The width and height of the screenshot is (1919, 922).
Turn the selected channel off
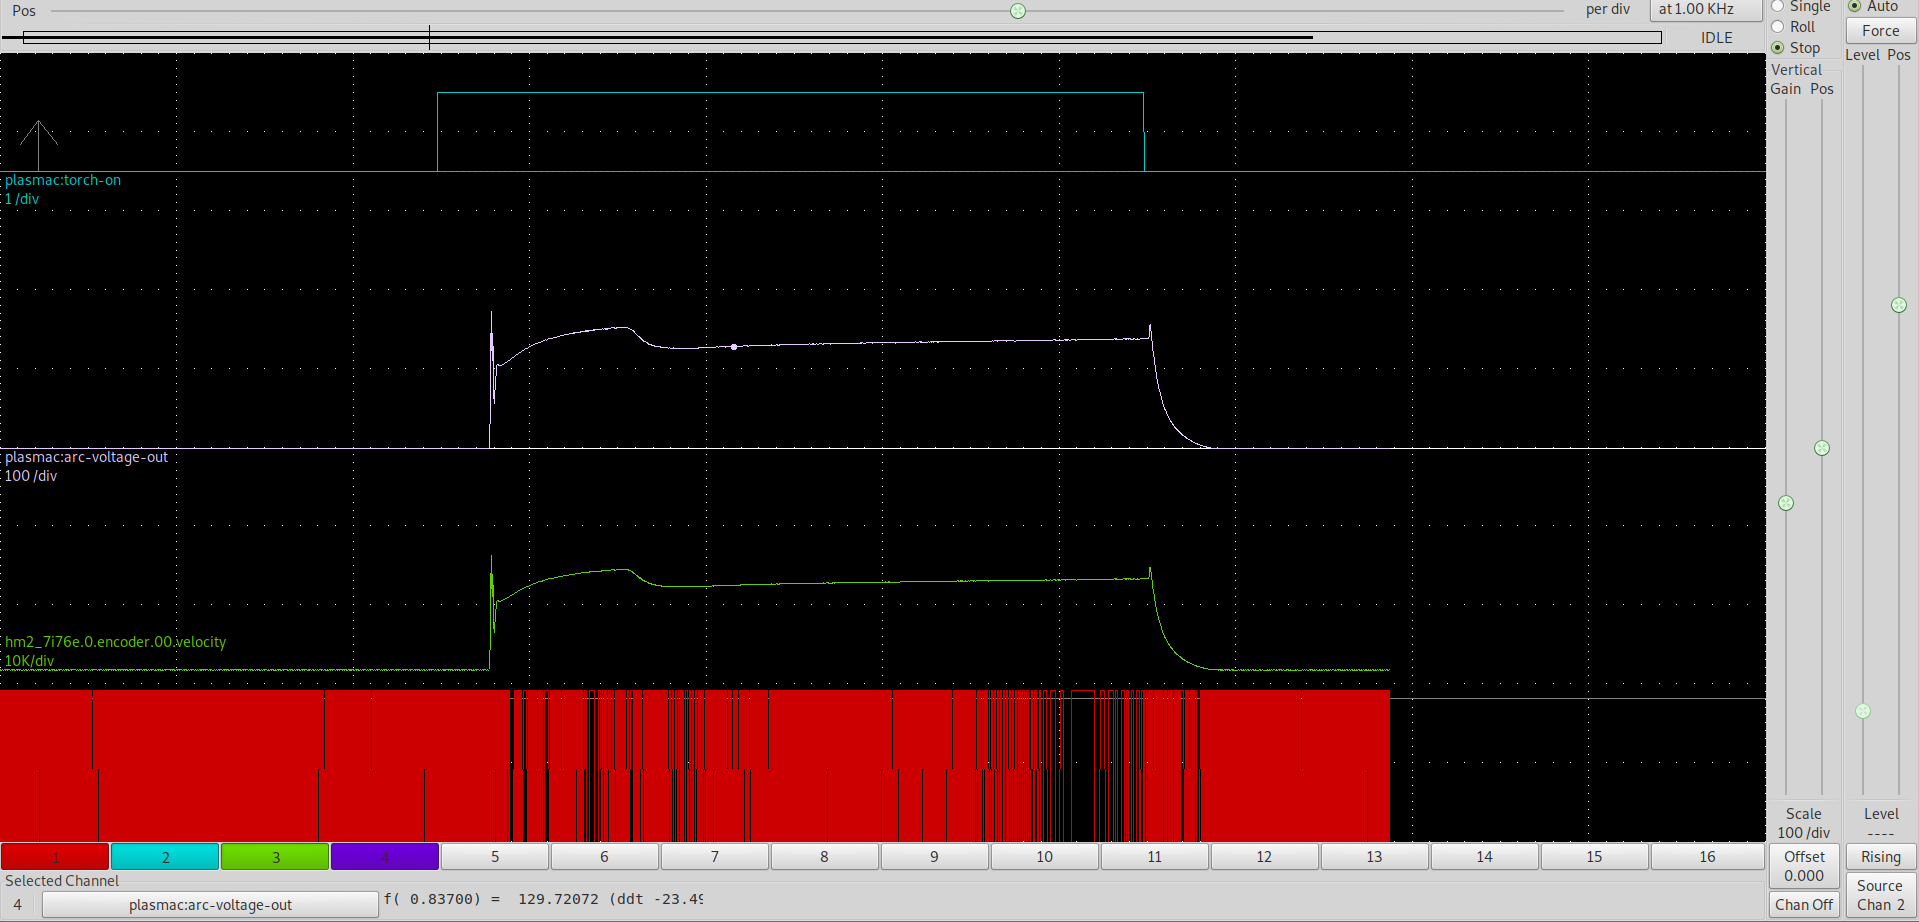tap(1804, 905)
